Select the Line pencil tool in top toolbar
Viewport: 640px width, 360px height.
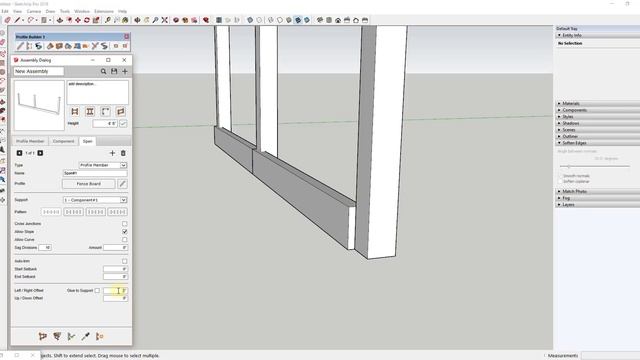point(17,20)
